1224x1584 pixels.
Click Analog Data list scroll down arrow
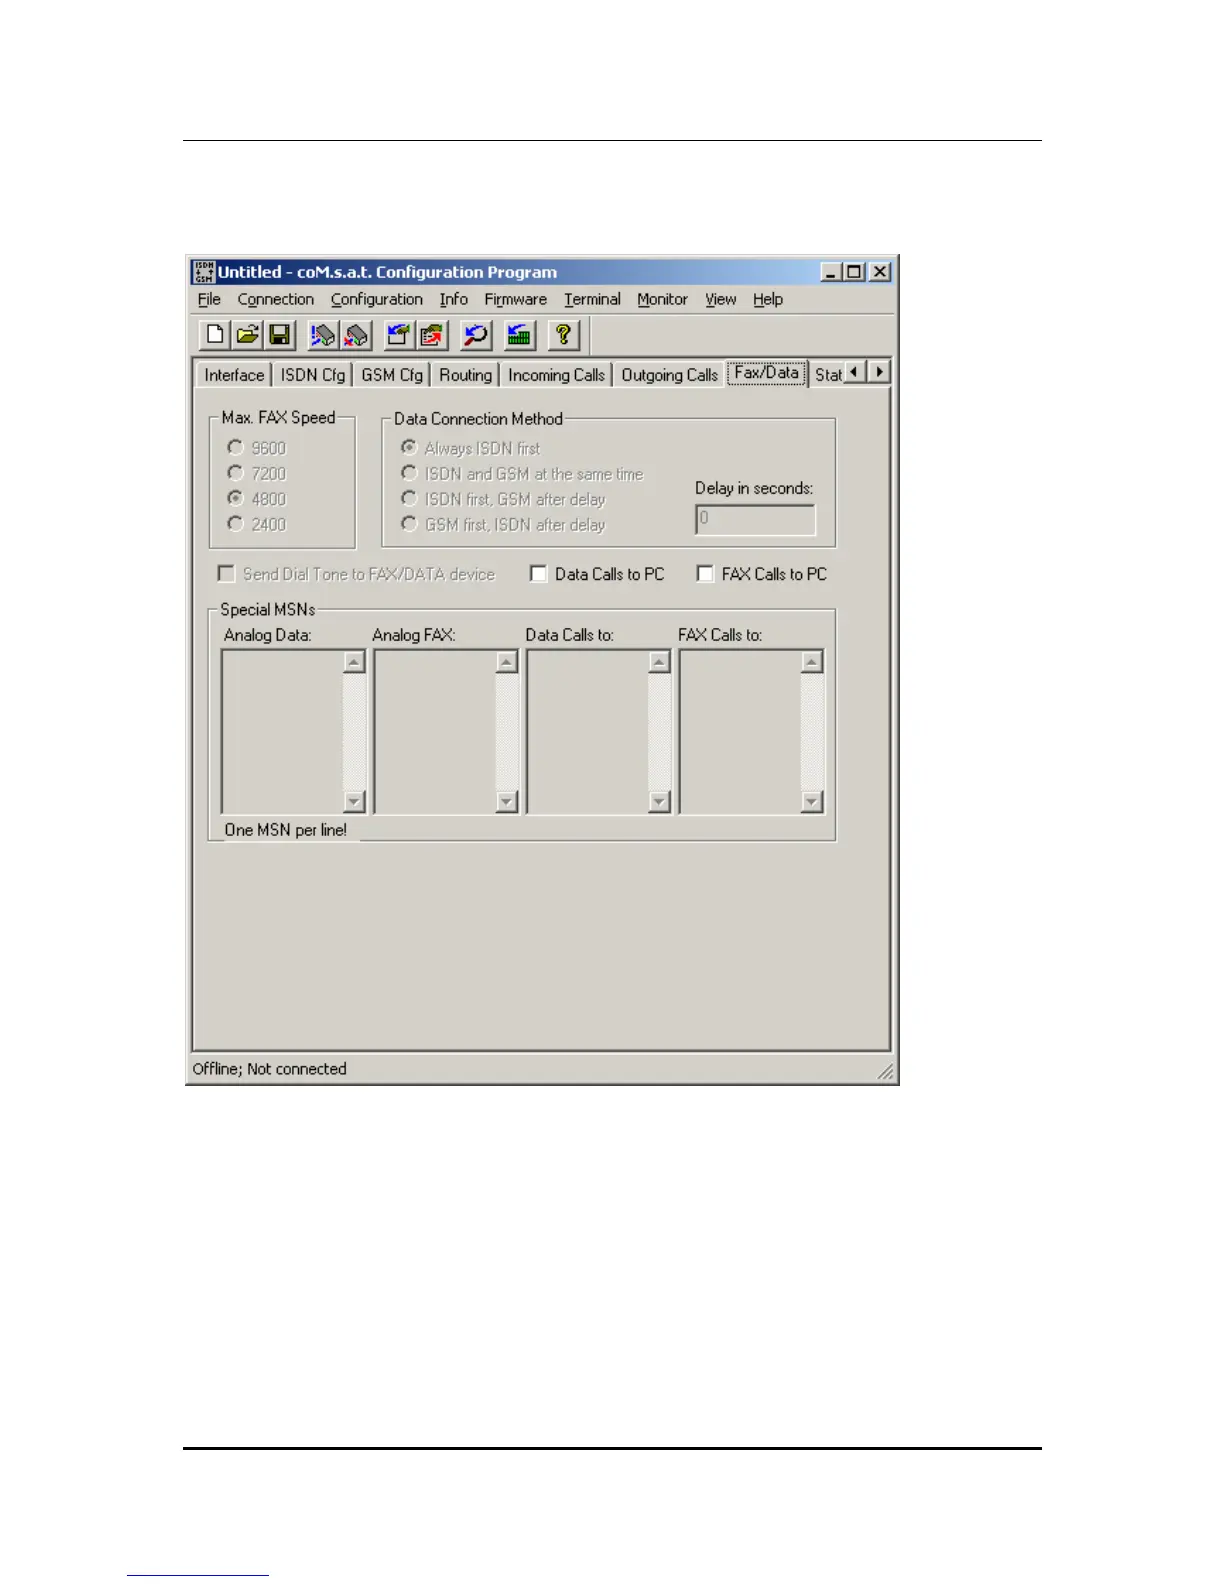coord(354,801)
